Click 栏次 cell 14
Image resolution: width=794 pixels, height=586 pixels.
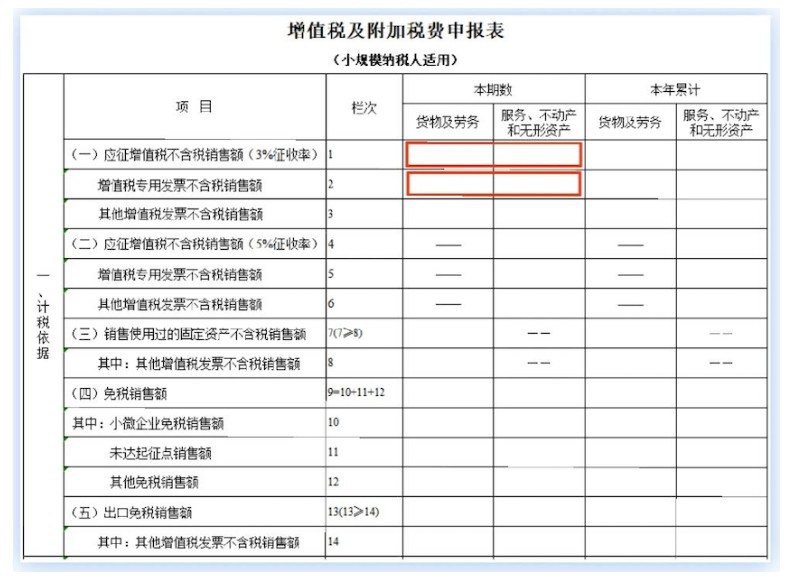(x=364, y=541)
